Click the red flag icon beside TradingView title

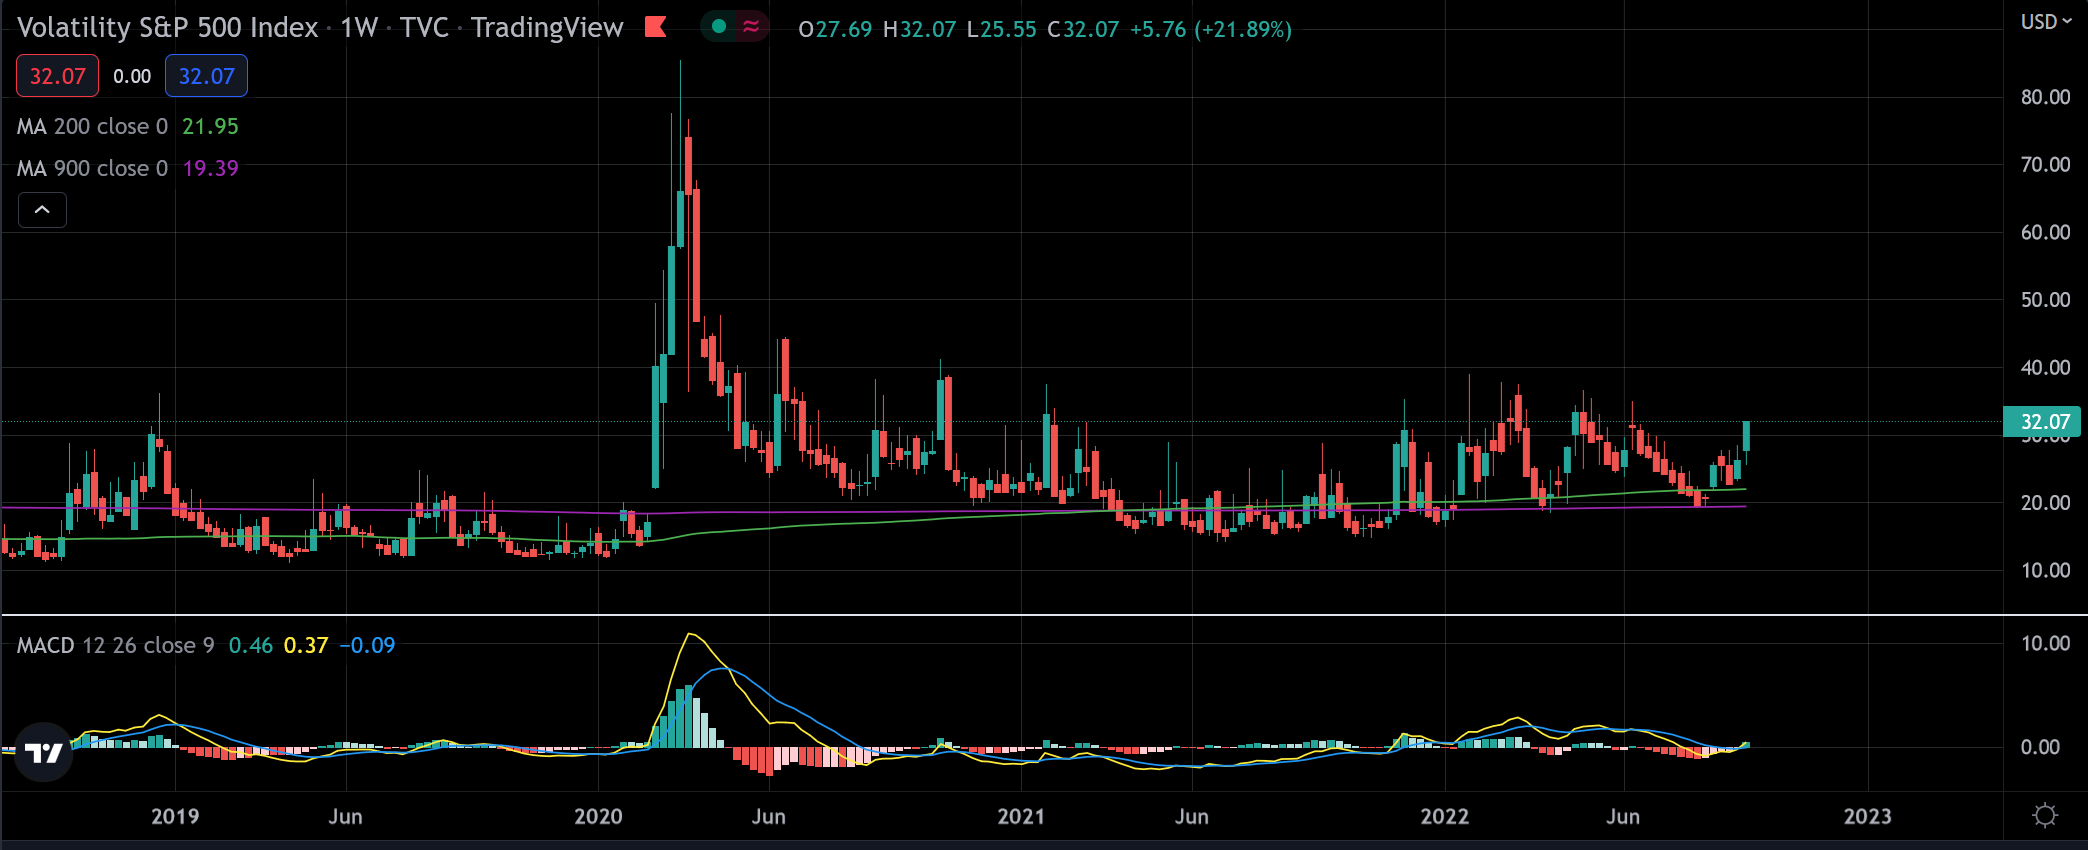point(656,27)
